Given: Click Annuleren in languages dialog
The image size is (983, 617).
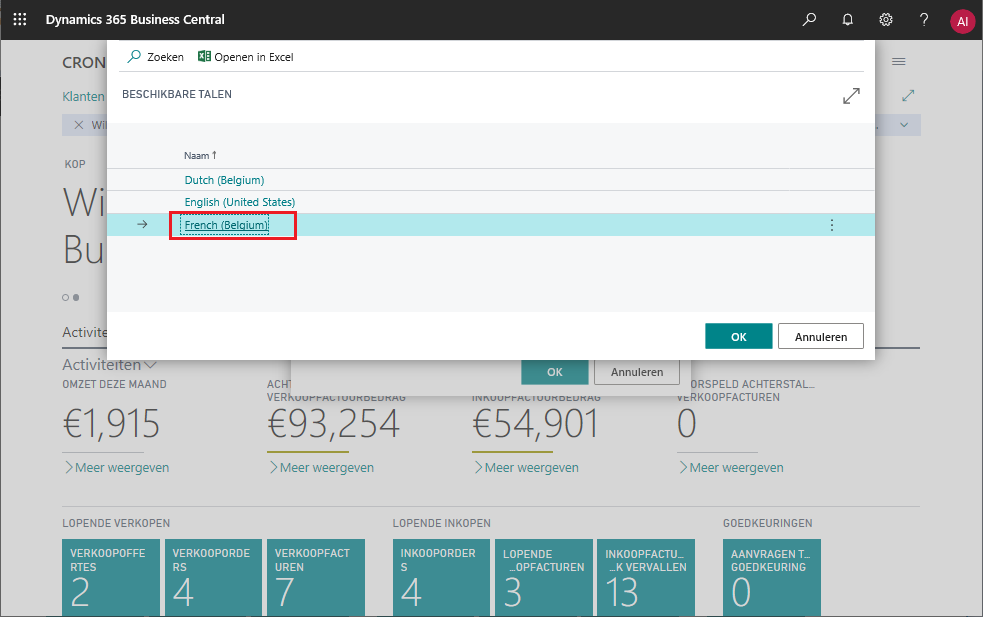Looking at the screenshot, I should (x=821, y=337).
